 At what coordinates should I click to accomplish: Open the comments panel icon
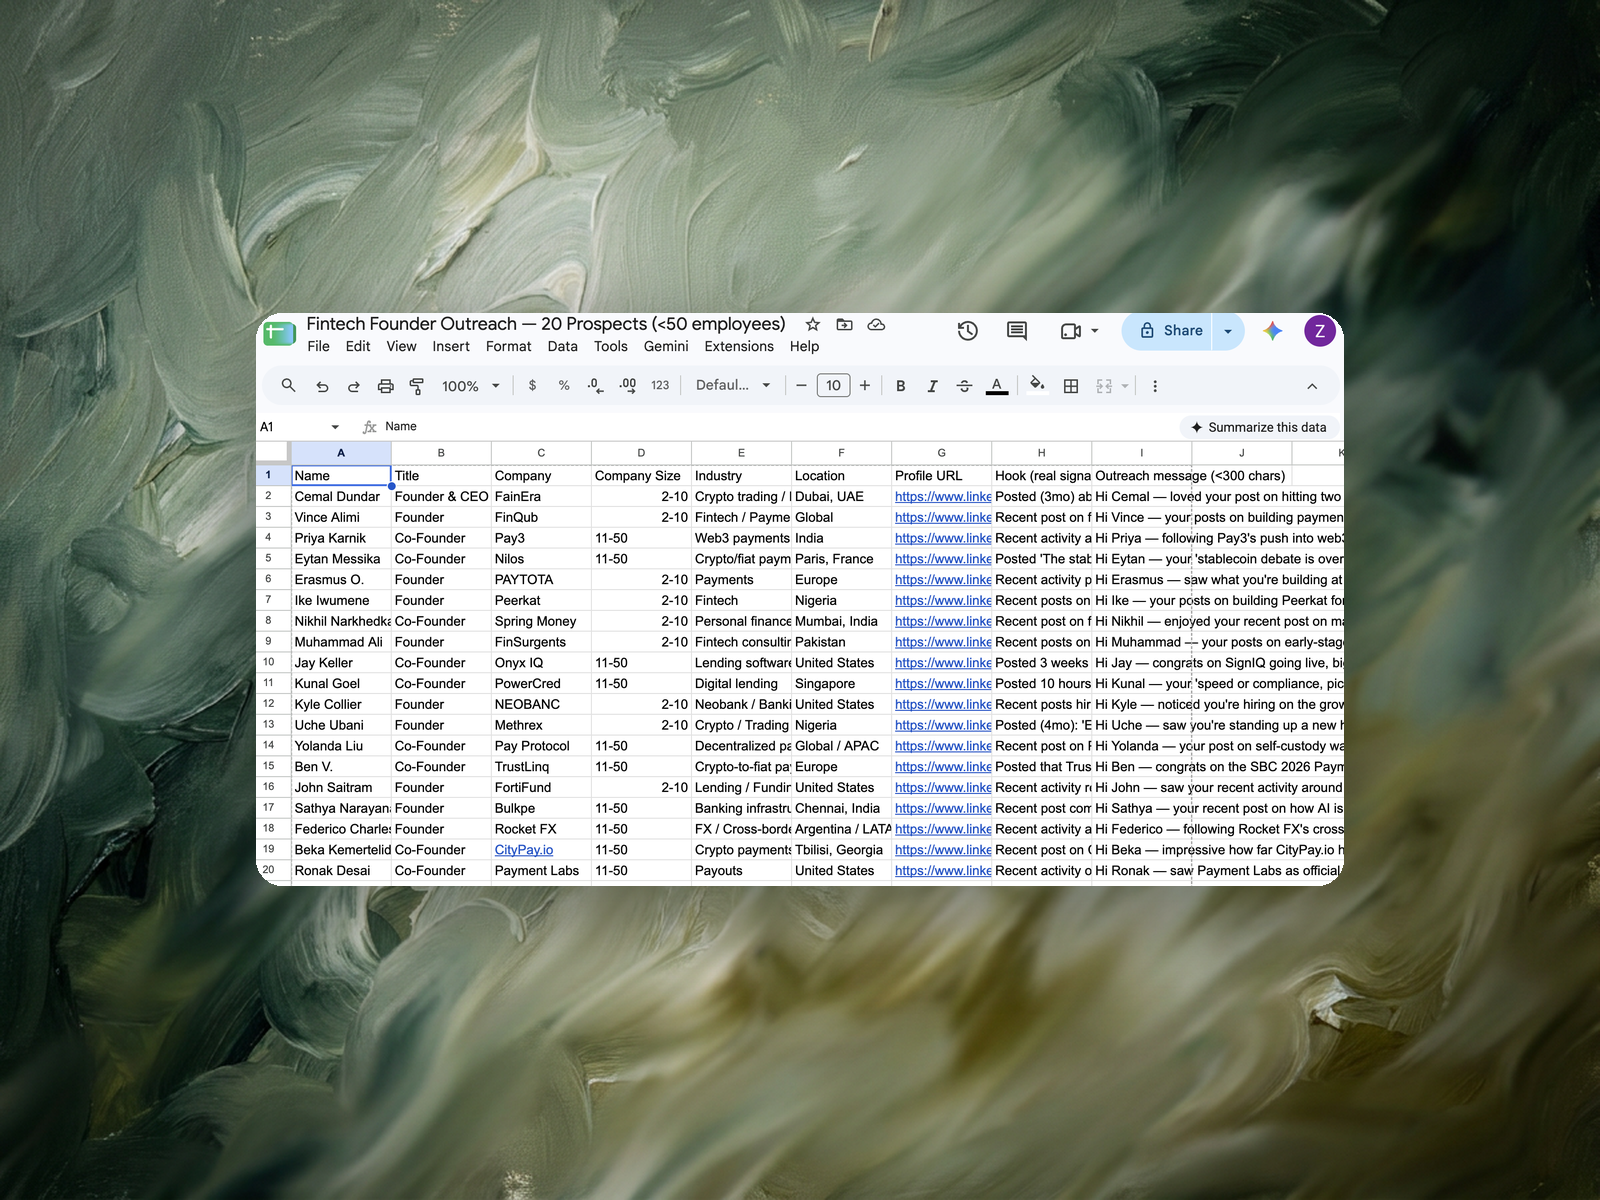1017,331
